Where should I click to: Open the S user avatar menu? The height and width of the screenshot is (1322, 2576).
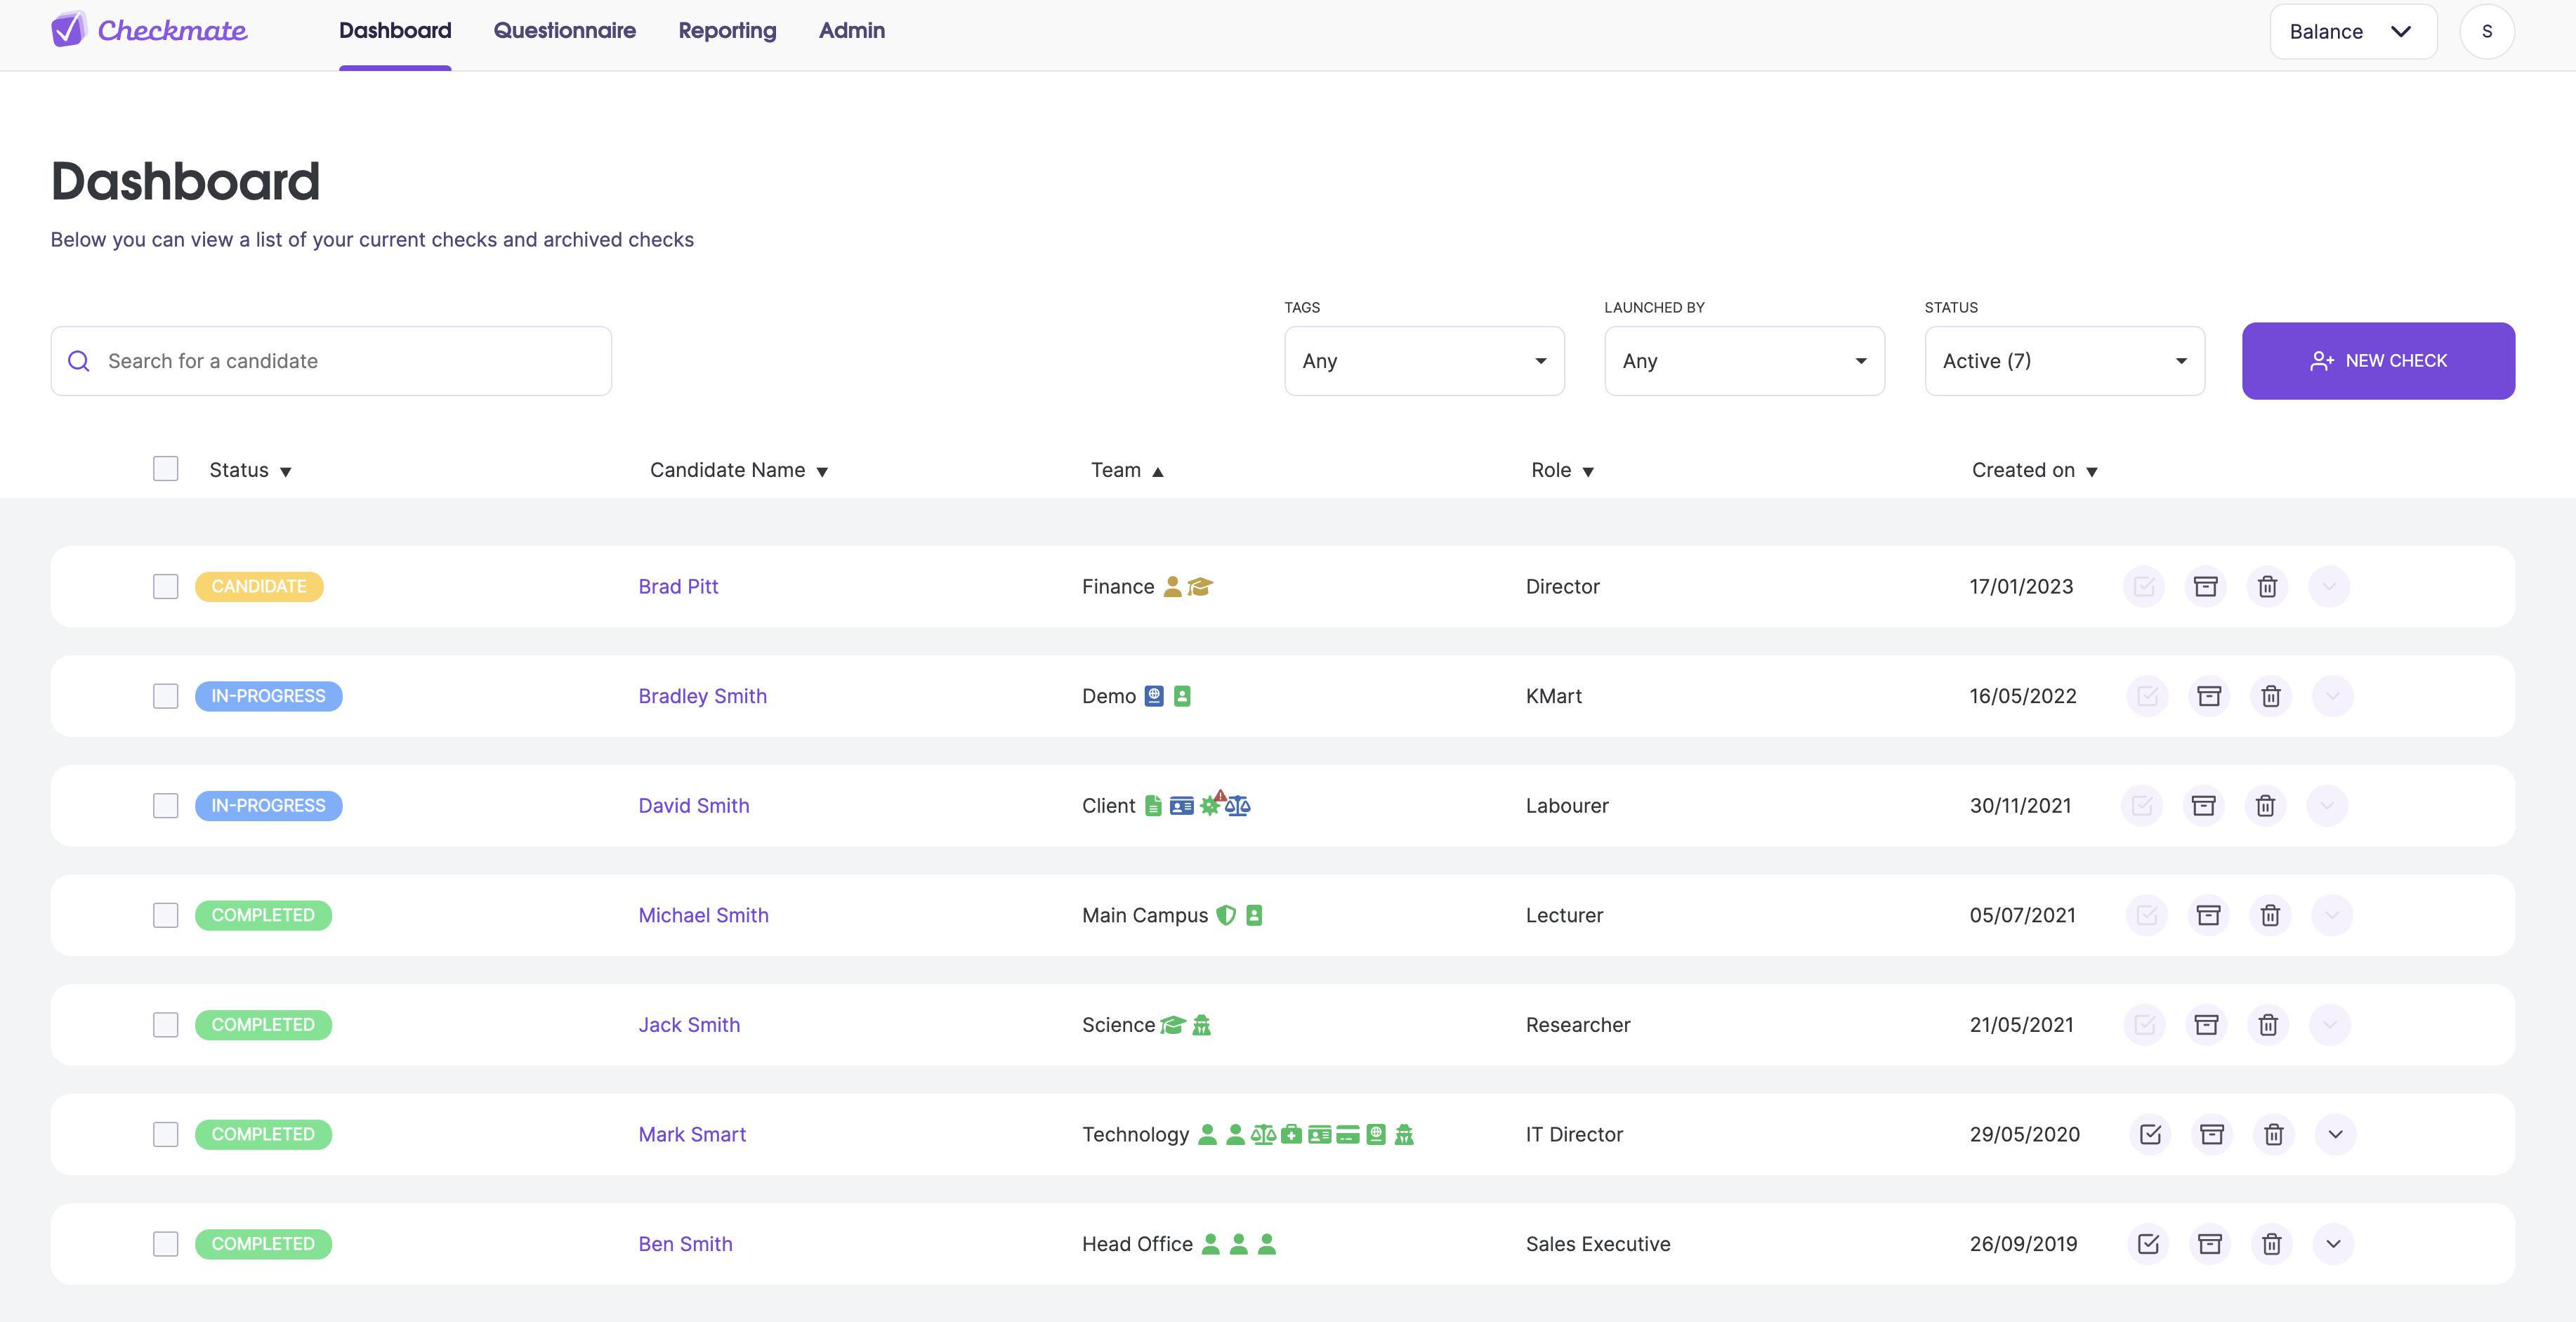pos(2486,32)
